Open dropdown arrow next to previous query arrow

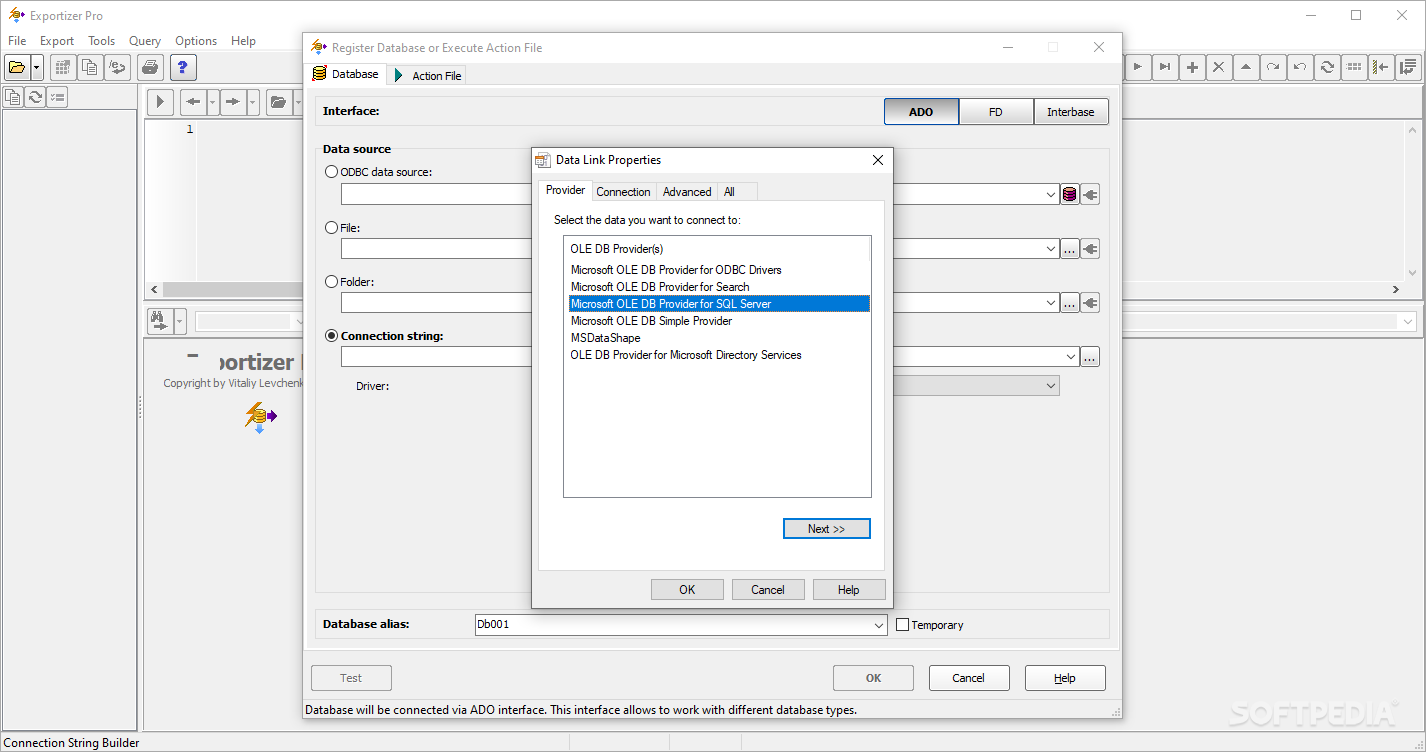pyautogui.click(x=212, y=101)
